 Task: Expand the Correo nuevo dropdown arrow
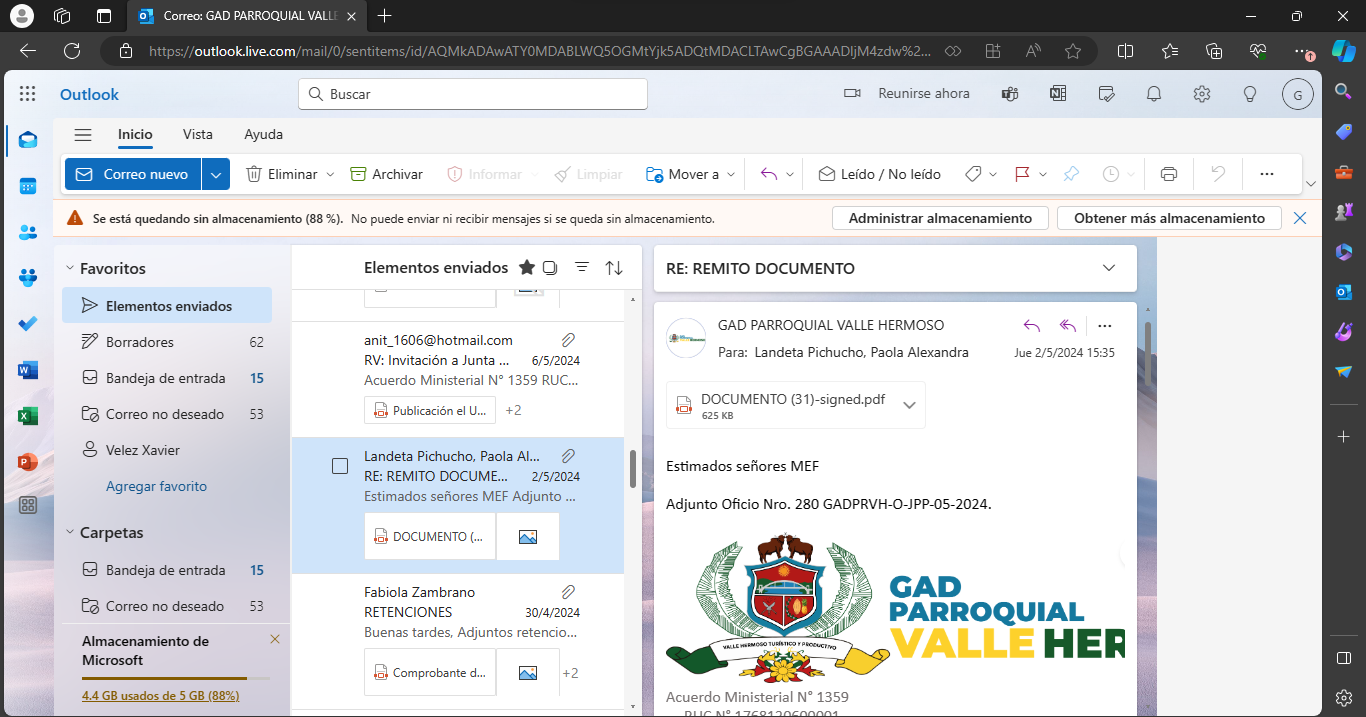(x=216, y=174)
